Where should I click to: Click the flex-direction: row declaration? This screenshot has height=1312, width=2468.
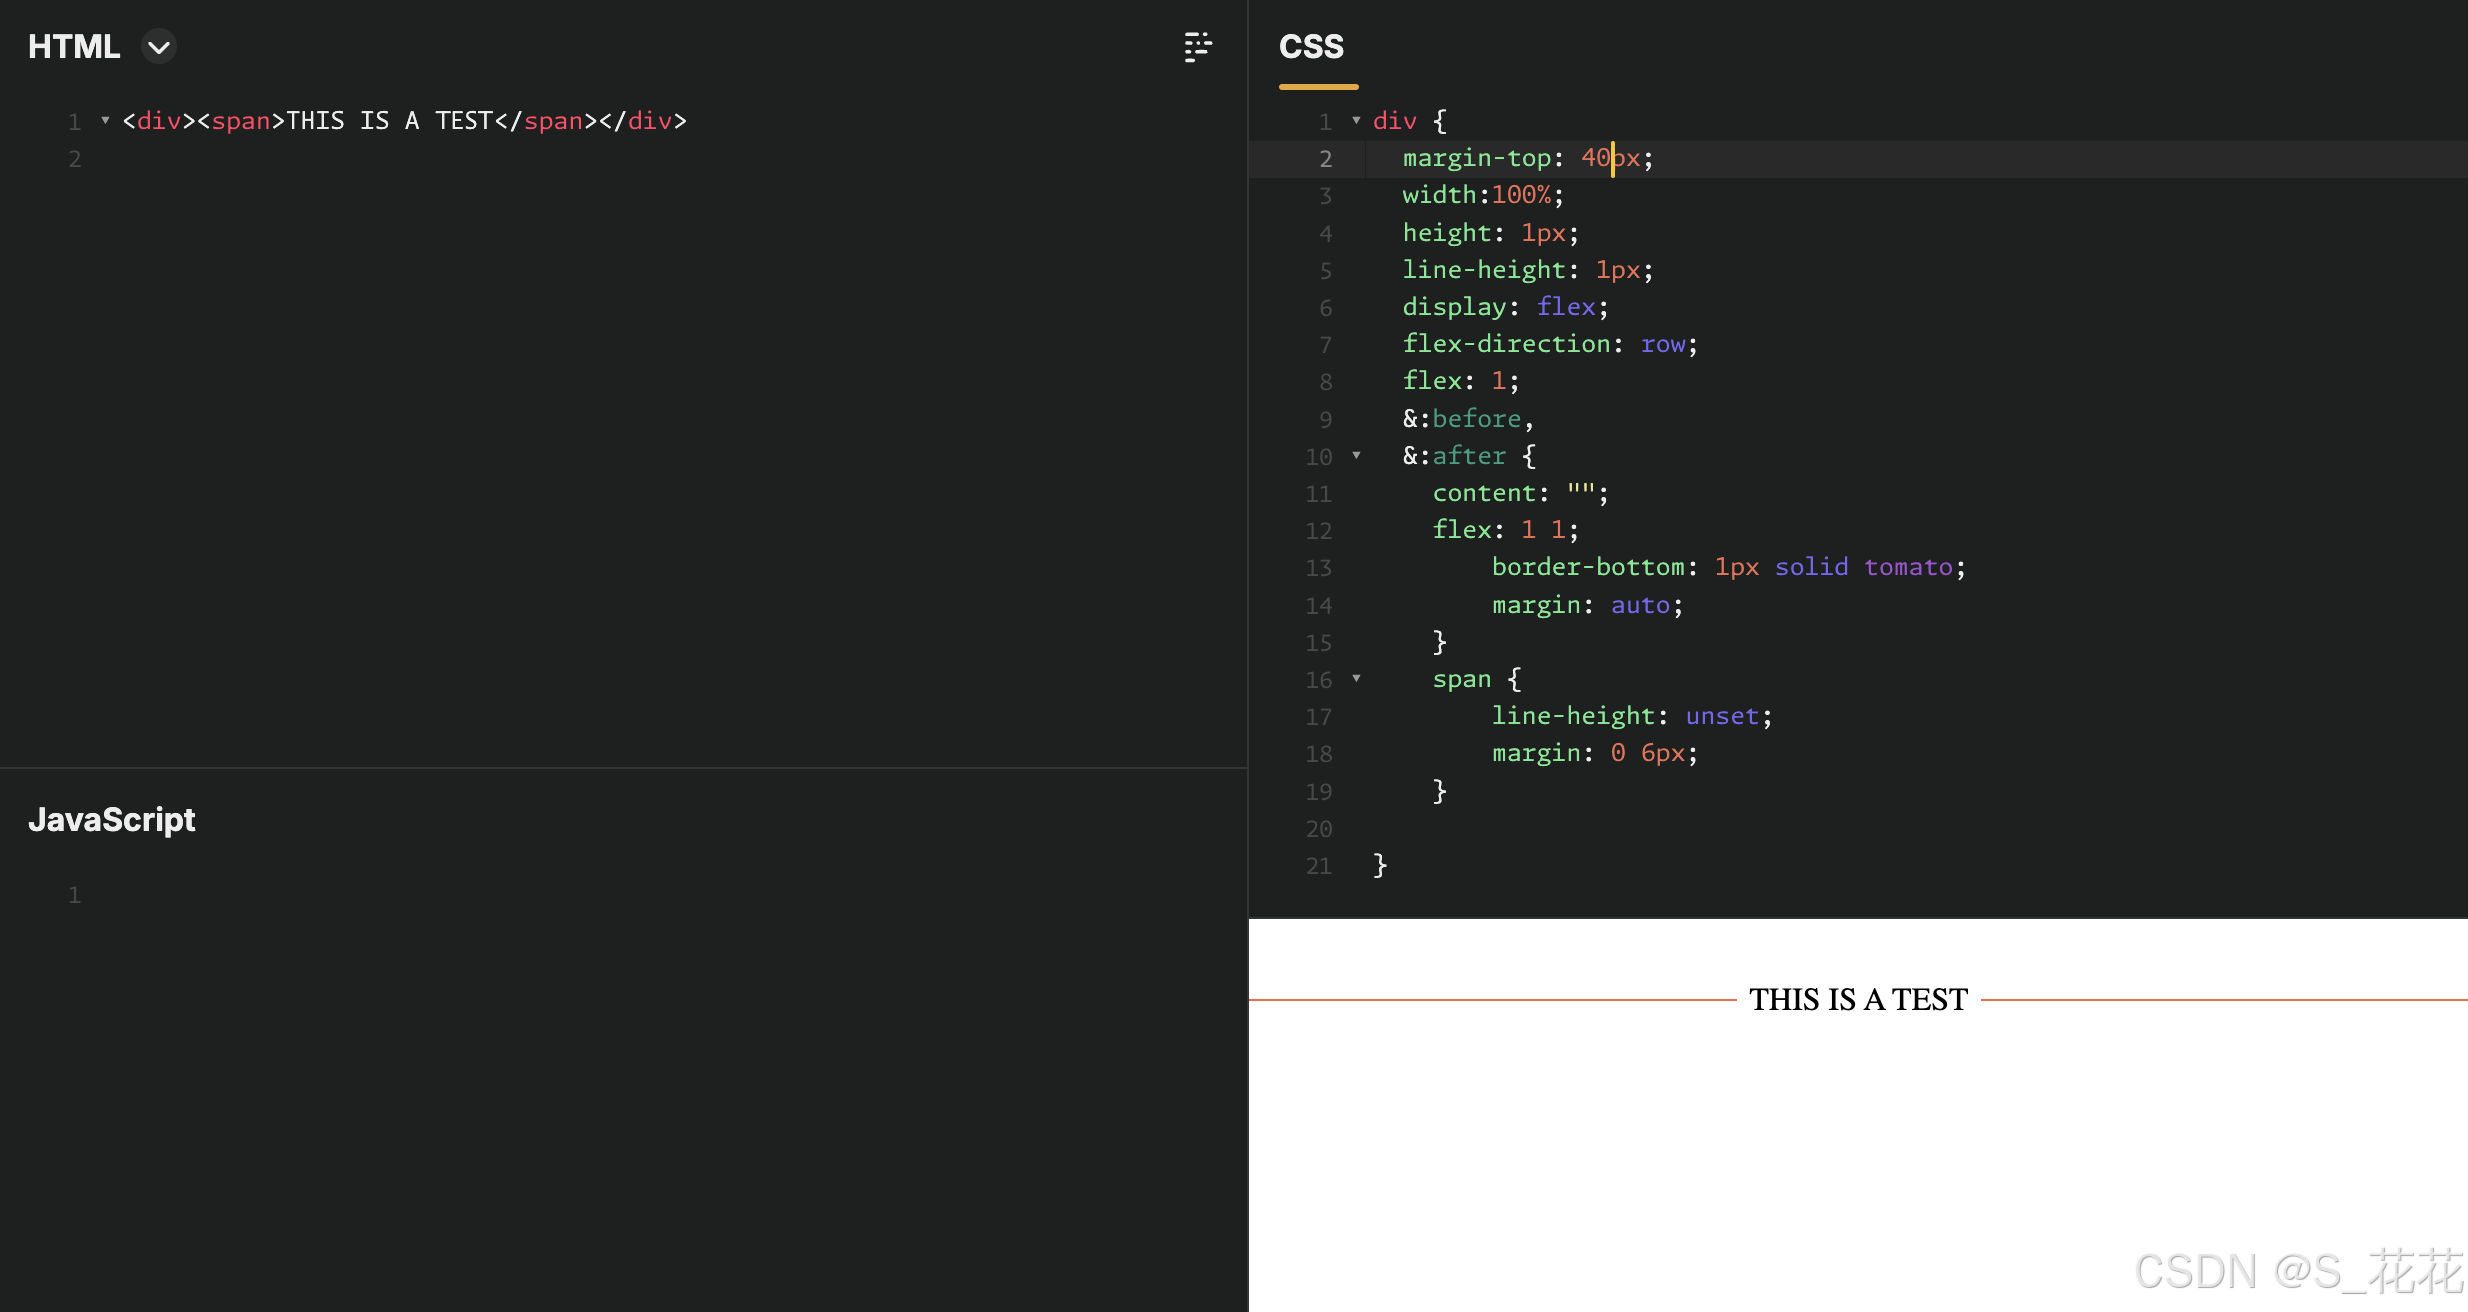[1550, 344]
